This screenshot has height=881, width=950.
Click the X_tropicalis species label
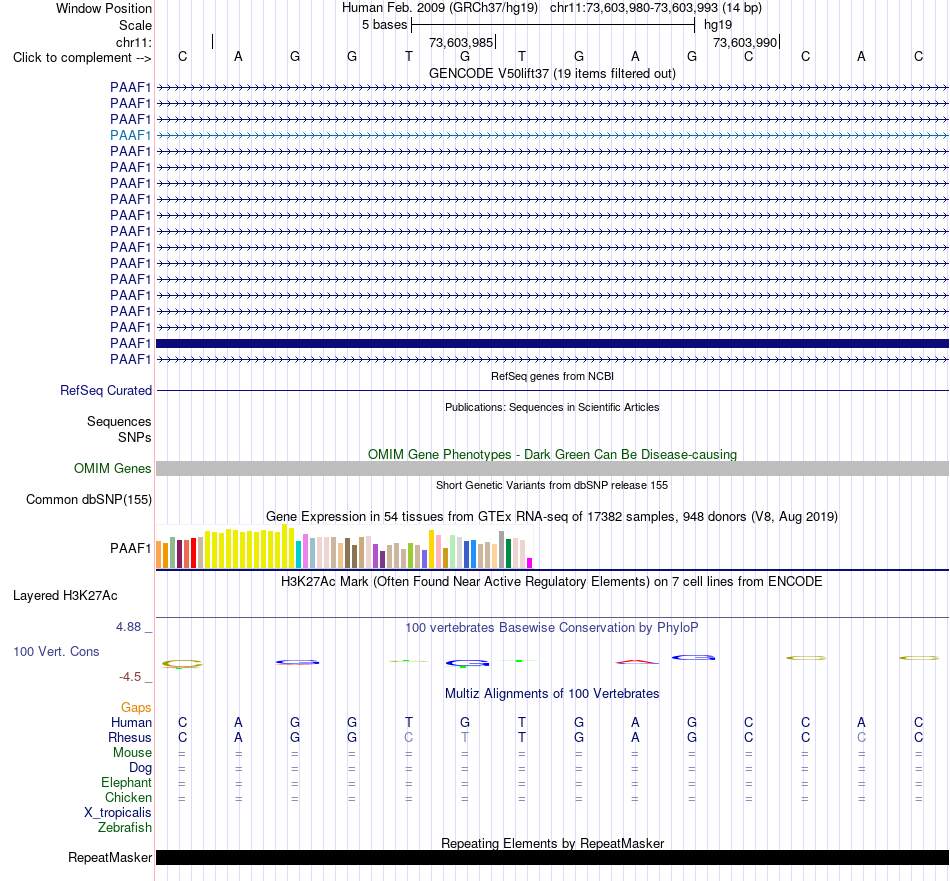(118, 813)
